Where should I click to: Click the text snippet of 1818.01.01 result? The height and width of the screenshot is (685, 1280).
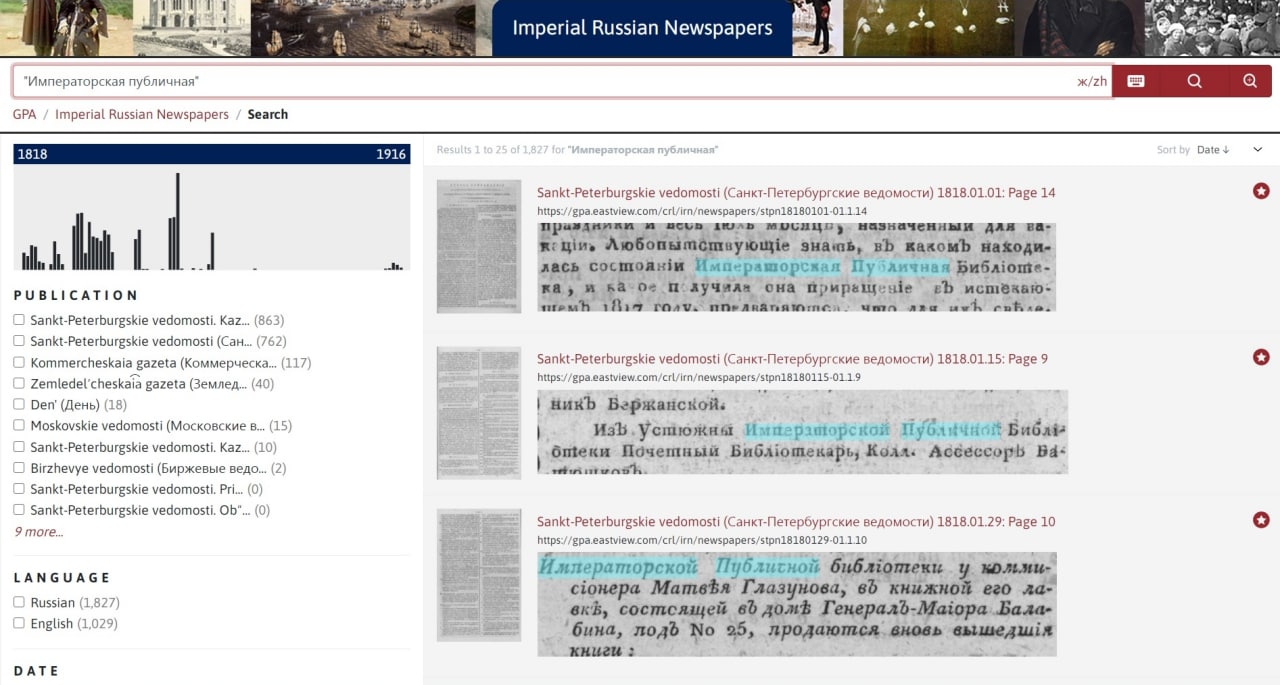coord(796,267)
